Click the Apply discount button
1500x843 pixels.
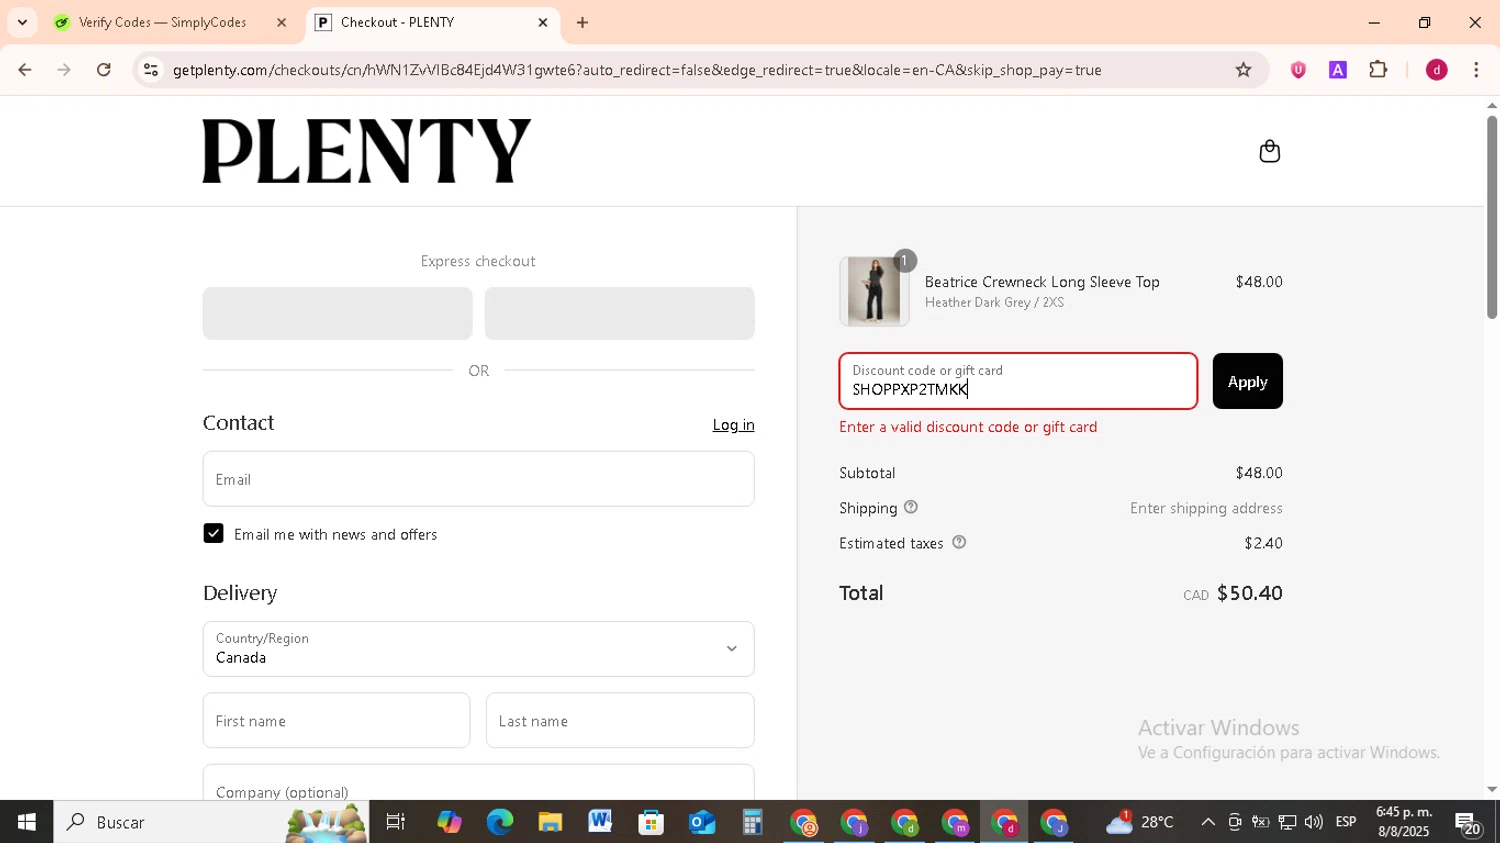click(1247, 381)
